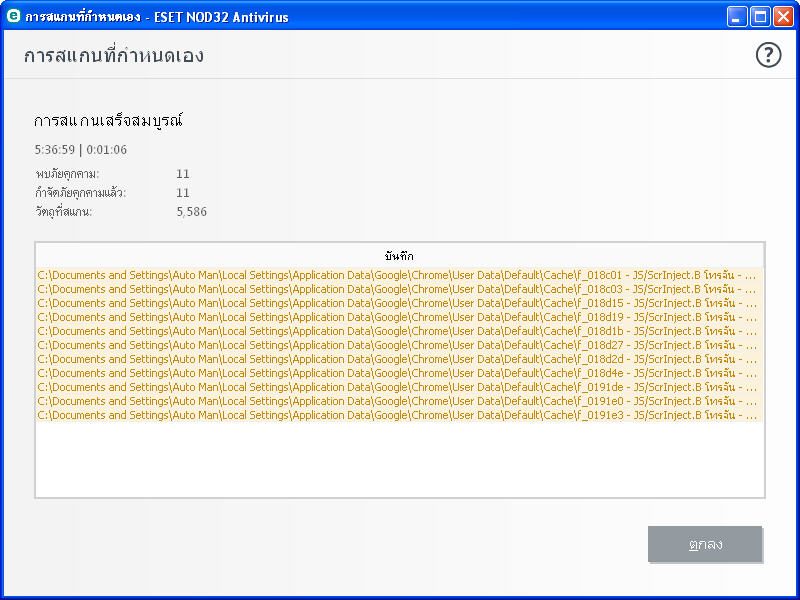Click the การสแกนที่กำหนดเอง page heading
Screen dimensions: 800x600
click(x=114, y=55)
